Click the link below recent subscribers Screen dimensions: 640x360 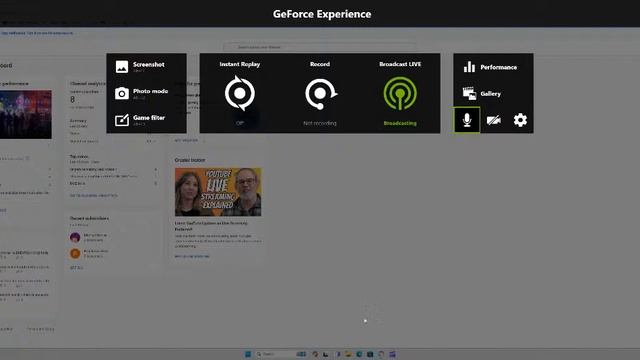[76, 268]
